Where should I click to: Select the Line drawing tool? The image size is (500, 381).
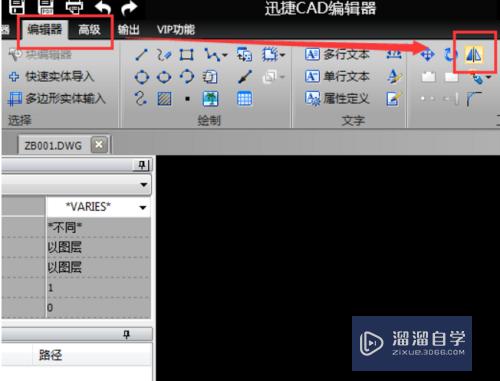[x=141, y=55]
